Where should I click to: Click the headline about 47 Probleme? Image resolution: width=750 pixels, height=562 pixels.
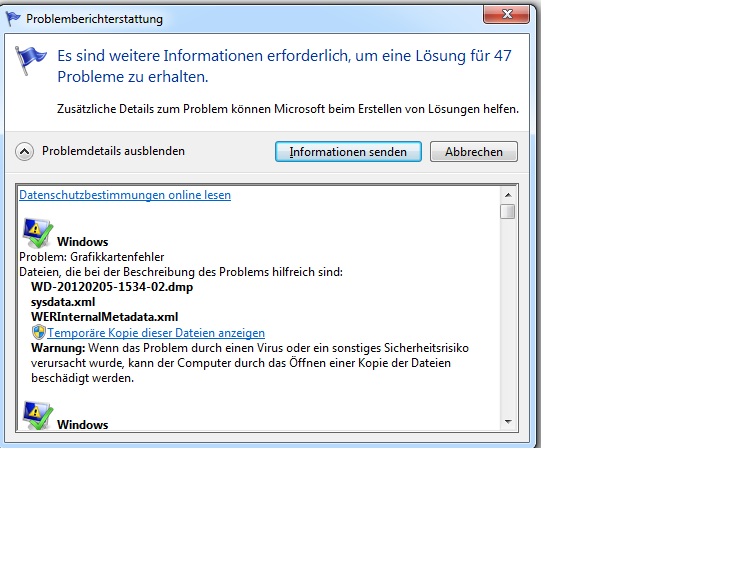(x=284, y=66)
